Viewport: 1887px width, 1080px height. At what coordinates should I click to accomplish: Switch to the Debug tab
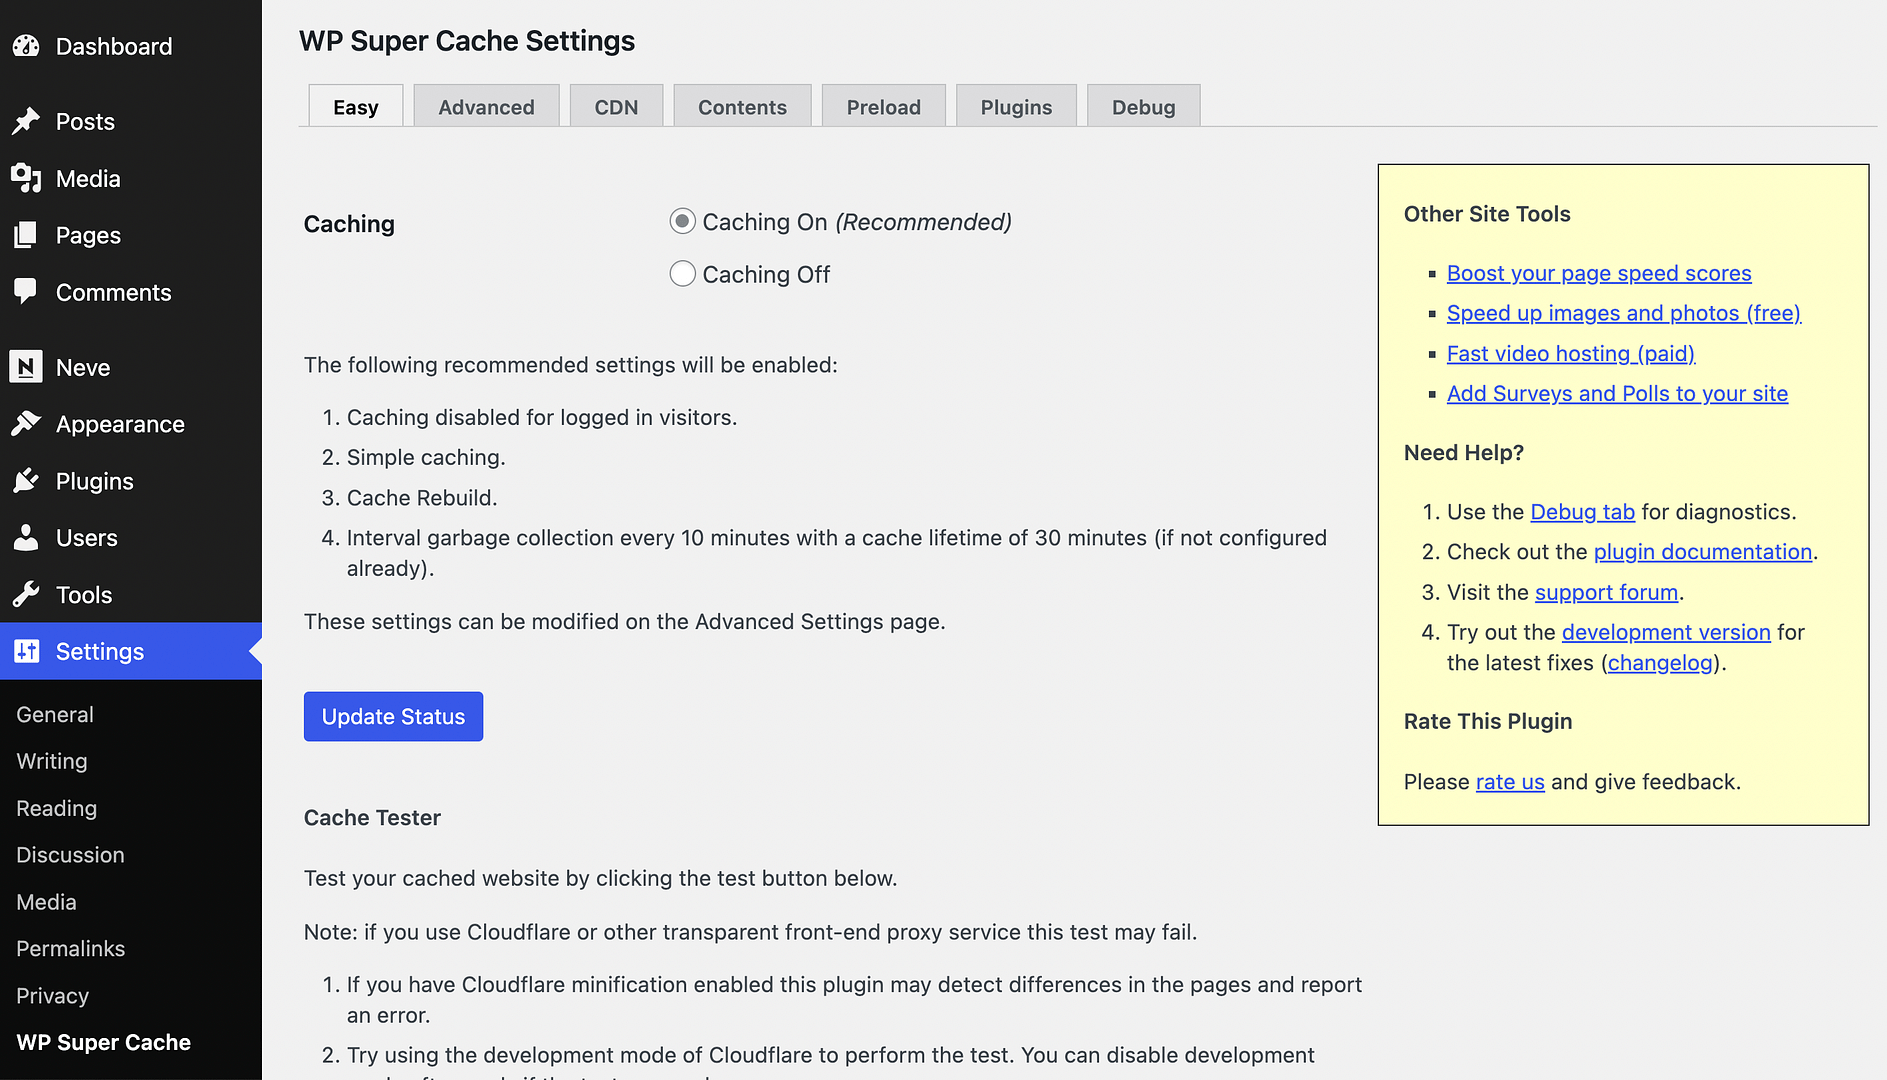(x=1143, y=106)
